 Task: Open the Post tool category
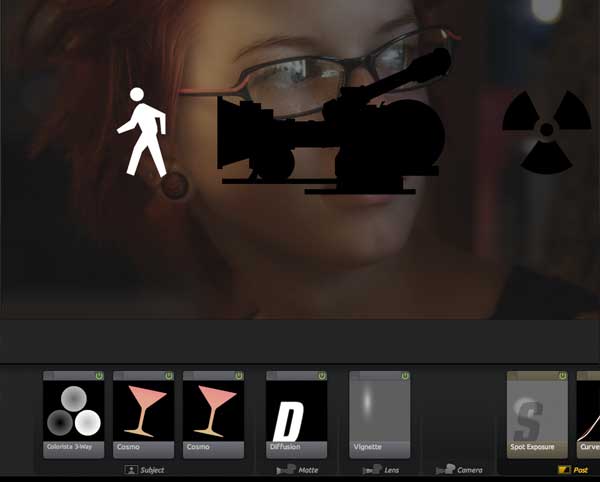pos(573,470)
